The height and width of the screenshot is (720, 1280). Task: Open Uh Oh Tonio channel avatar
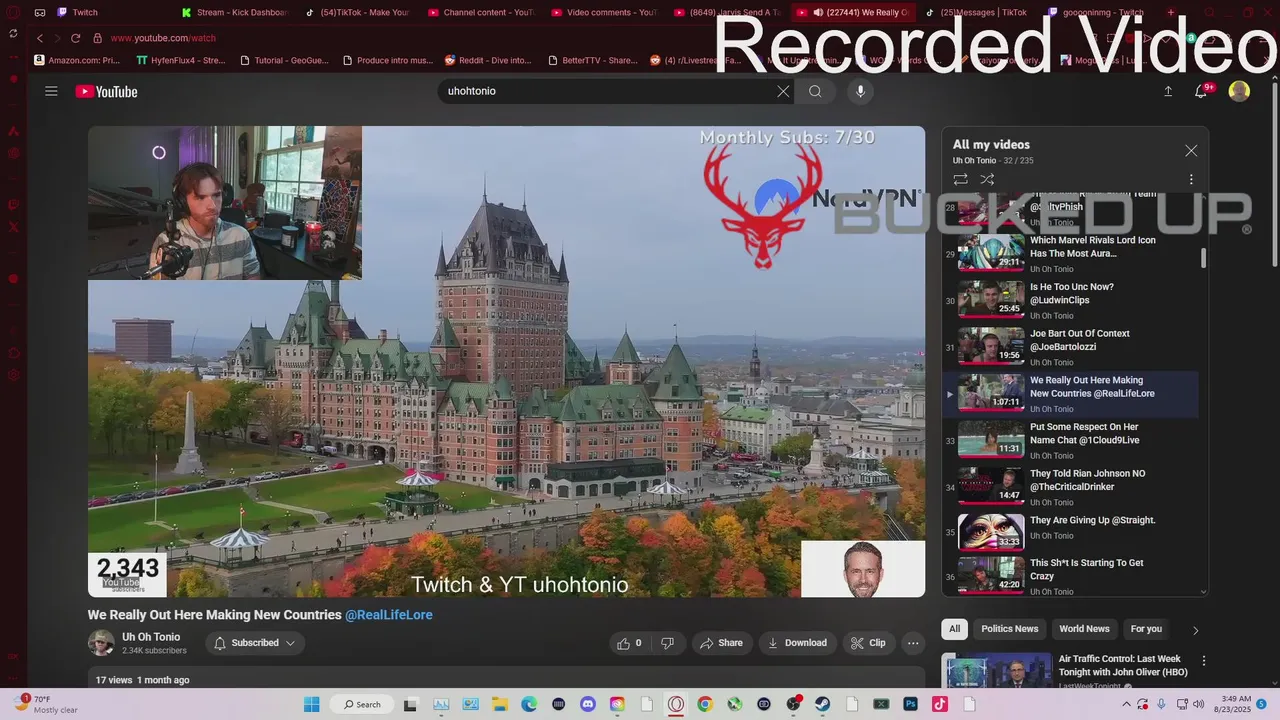101,643
